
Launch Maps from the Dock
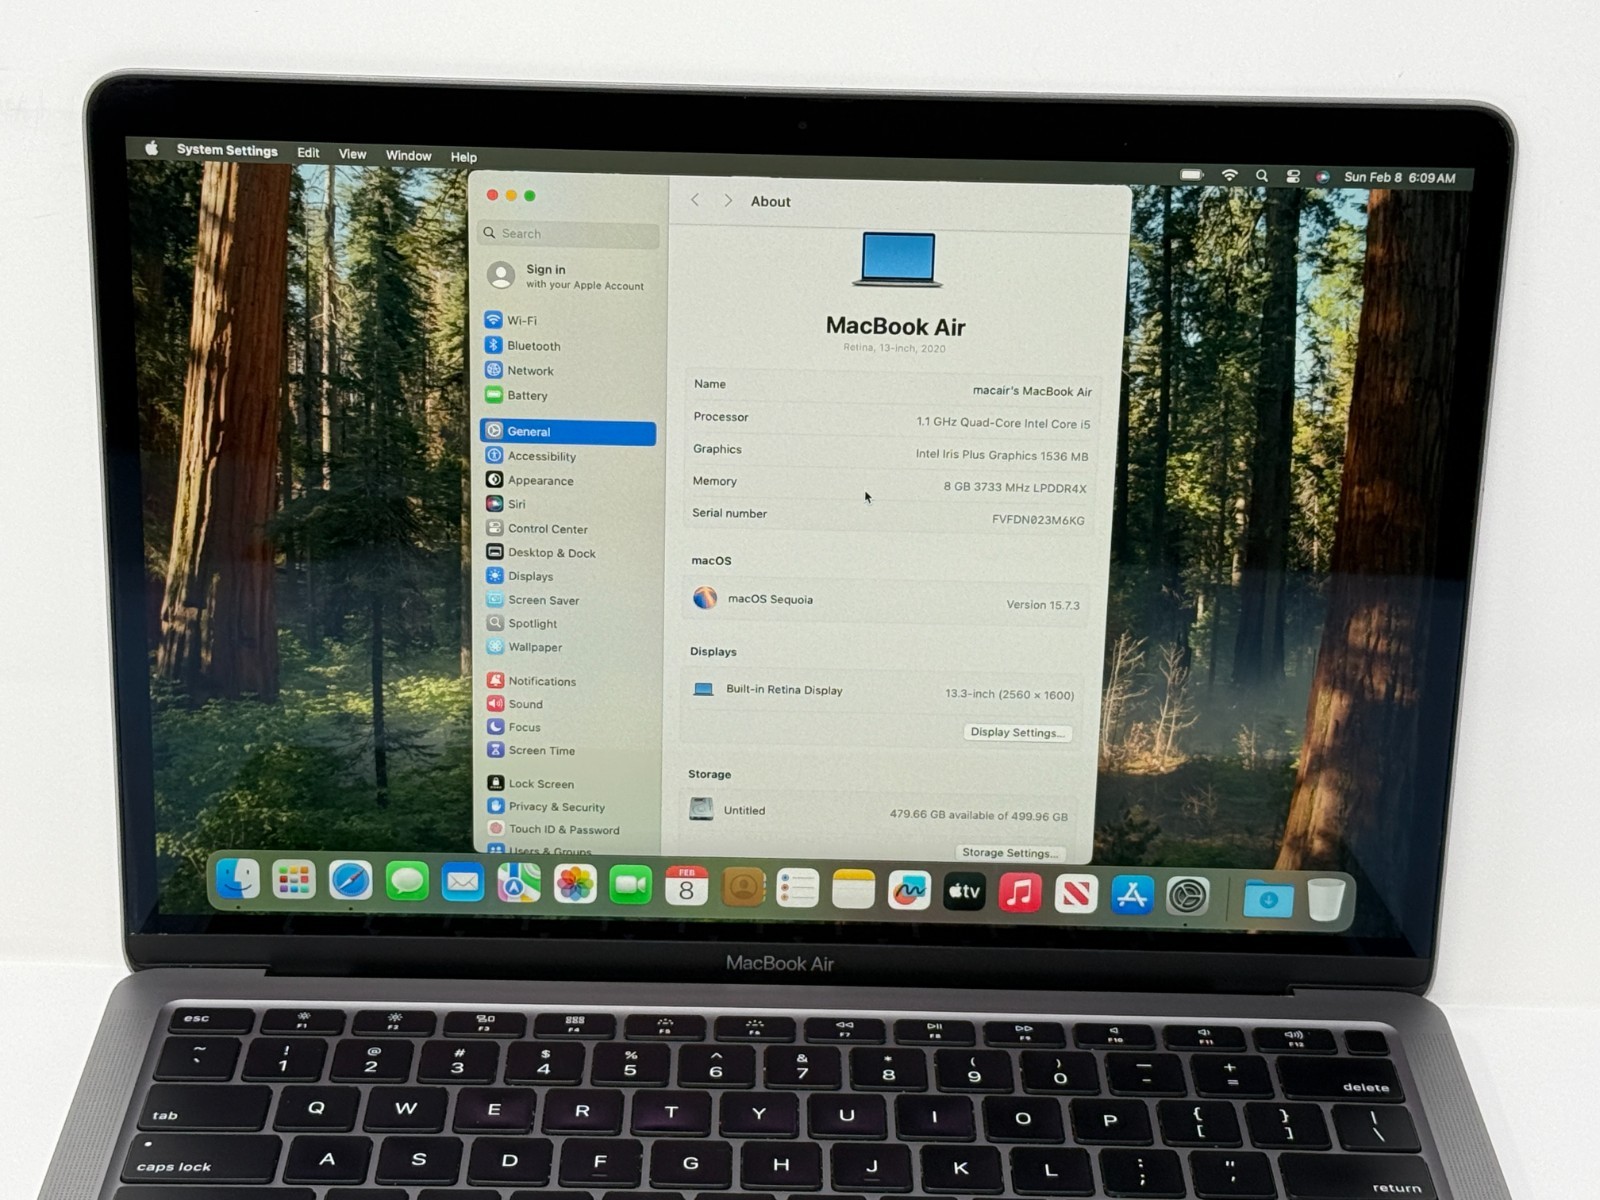(x=519, y=884)
